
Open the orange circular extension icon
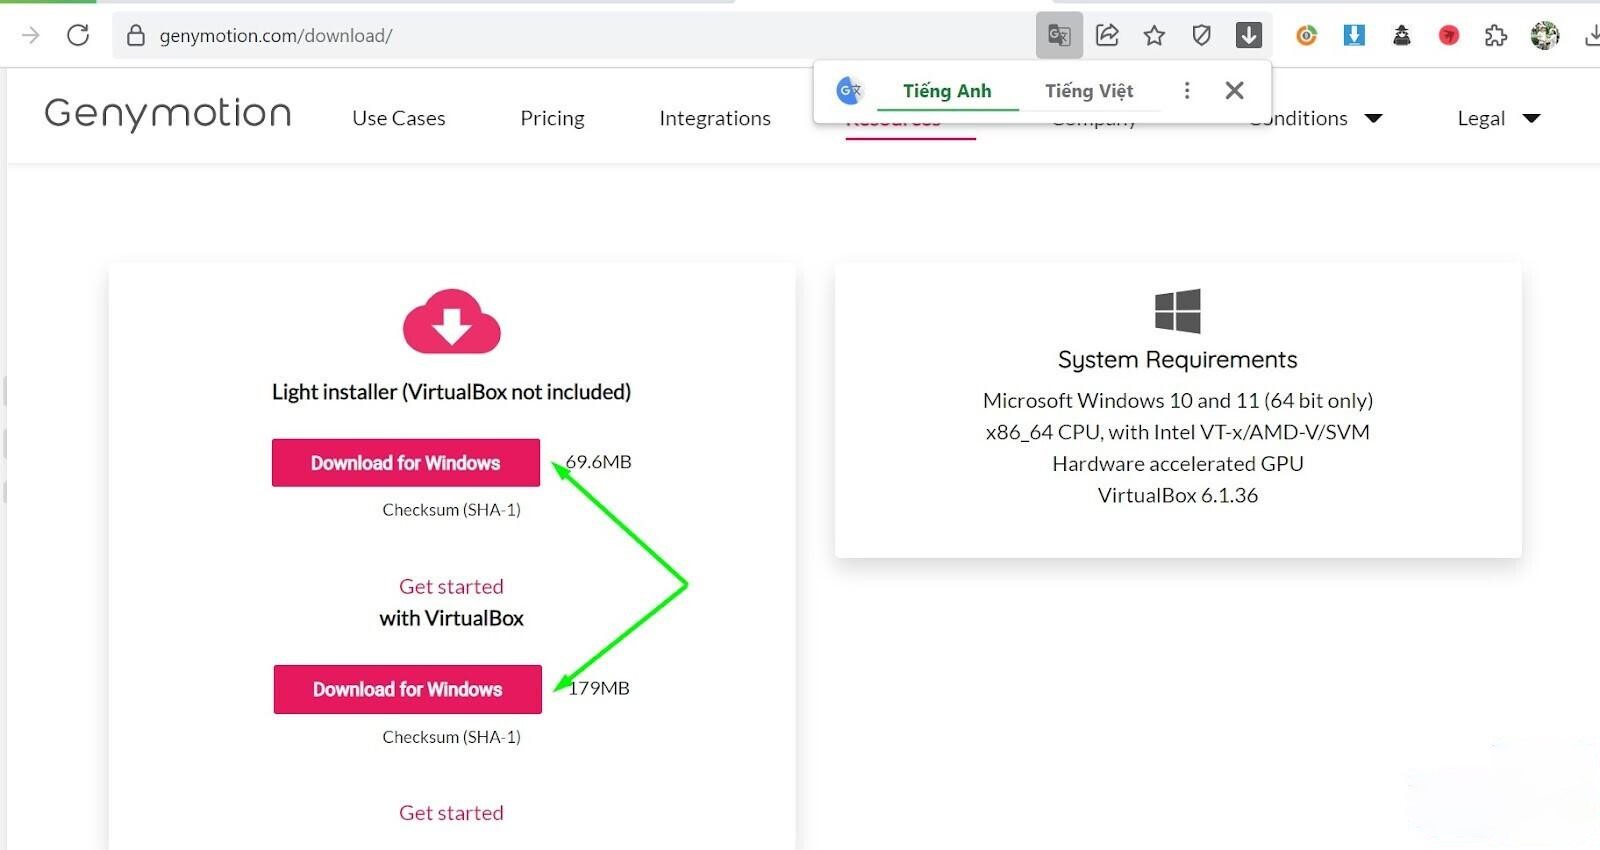(x=1306, y=36)
